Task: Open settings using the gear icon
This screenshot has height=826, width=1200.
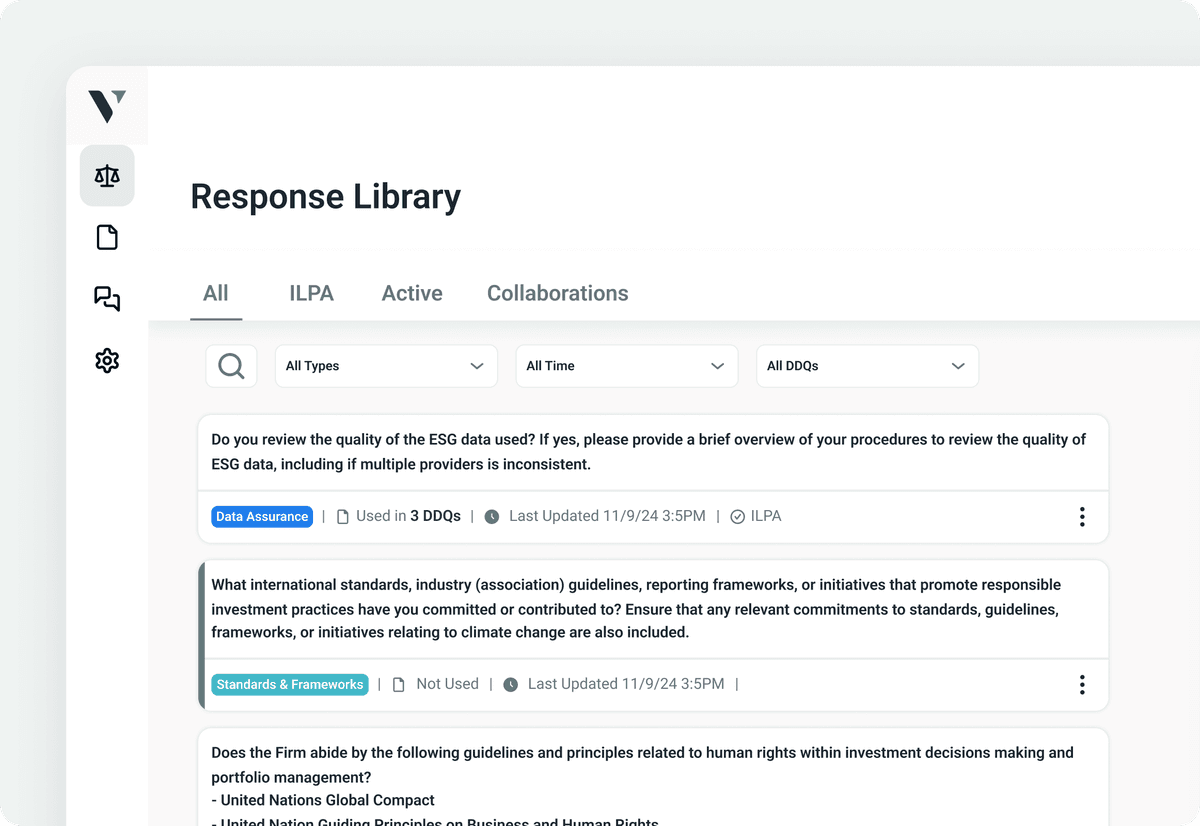Action: coord(107,360)
